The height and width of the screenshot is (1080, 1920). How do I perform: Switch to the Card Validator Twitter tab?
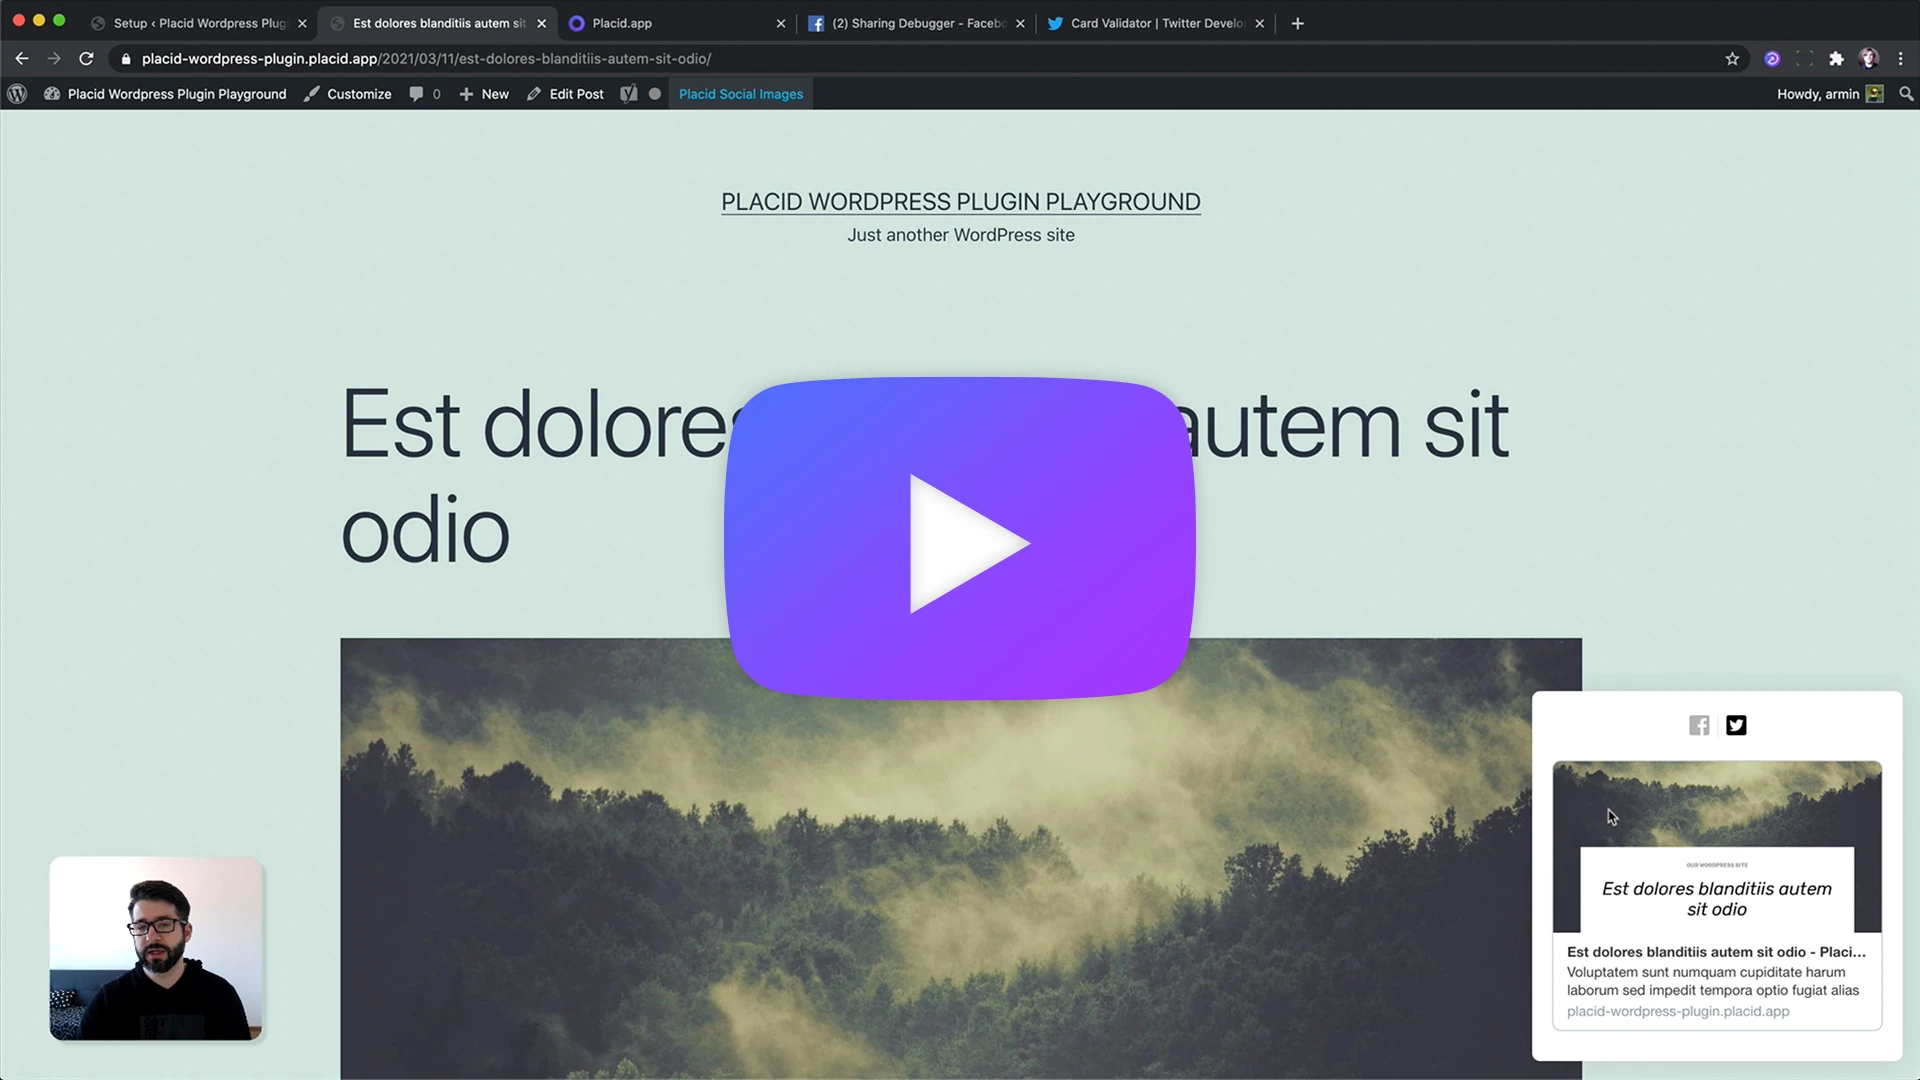(x=1156, y=23)
